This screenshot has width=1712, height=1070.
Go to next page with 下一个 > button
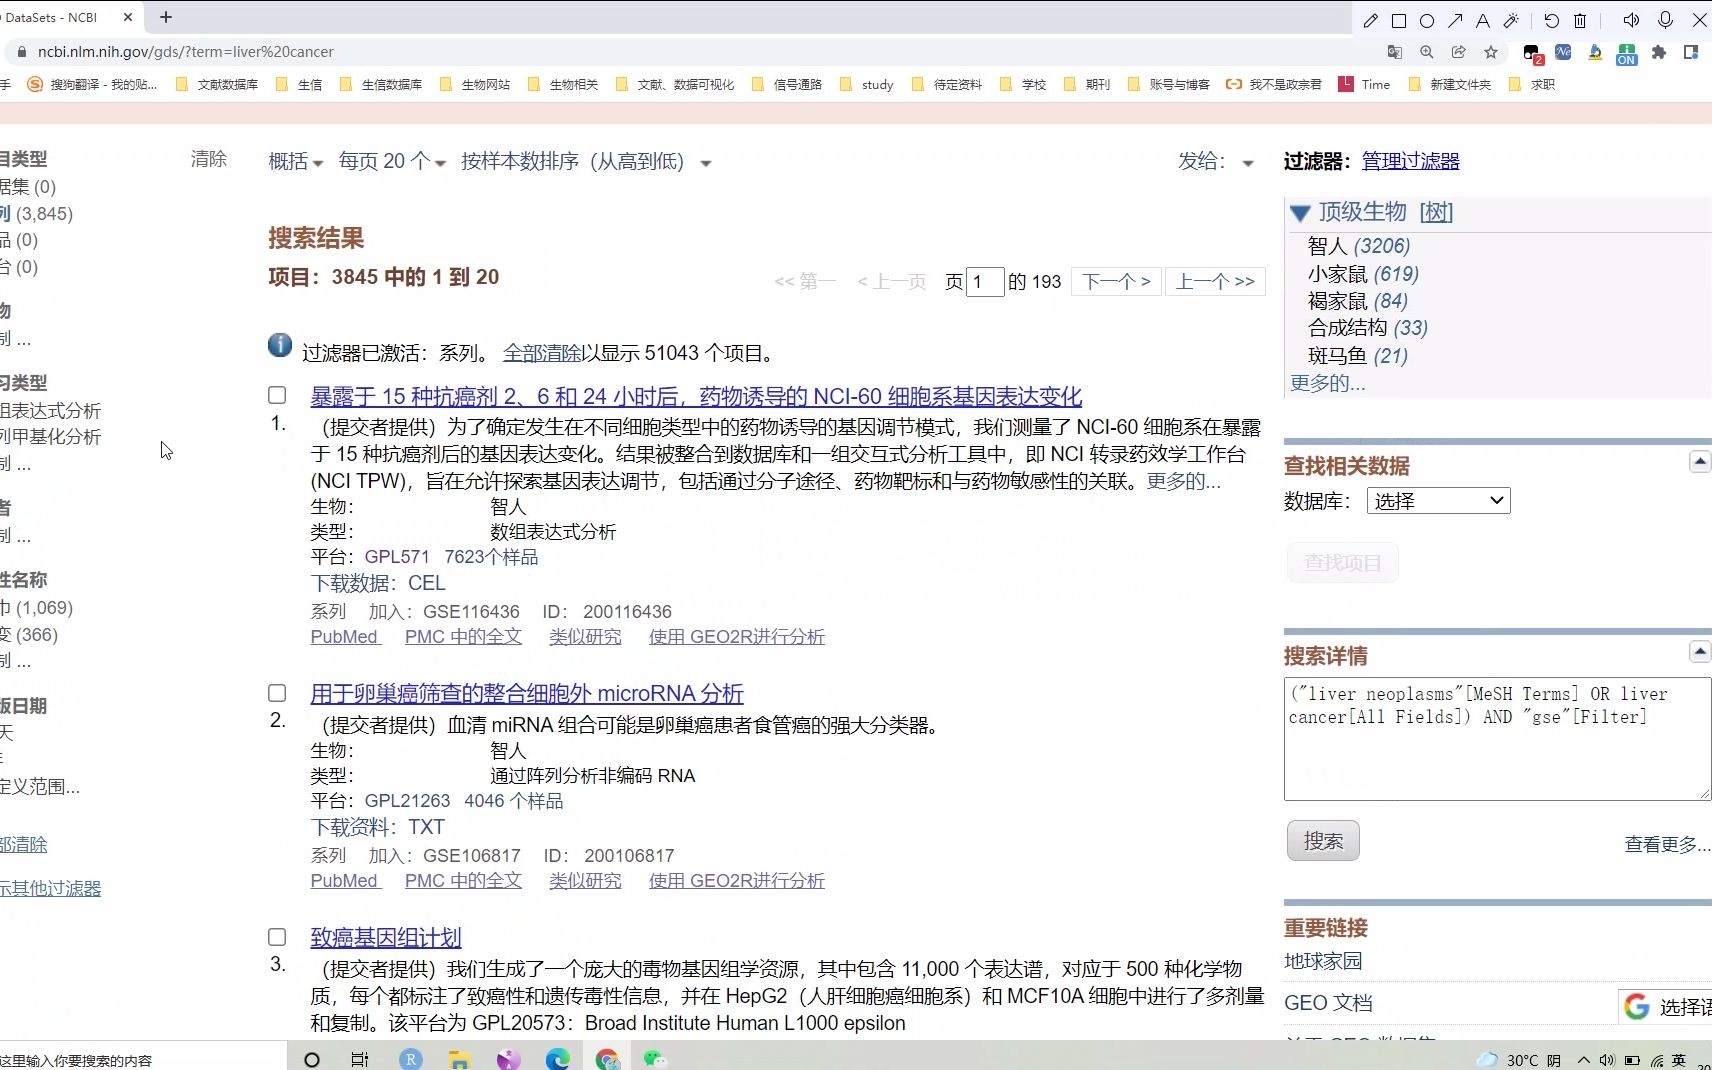pos(1117,281)
